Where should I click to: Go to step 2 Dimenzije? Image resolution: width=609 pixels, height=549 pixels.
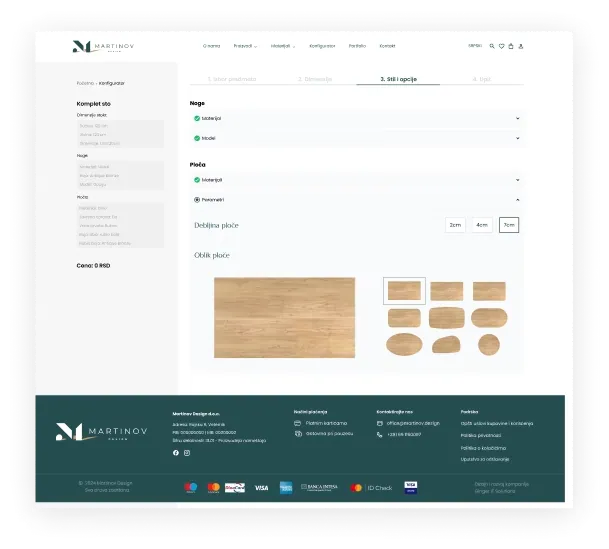pos(315,79)
